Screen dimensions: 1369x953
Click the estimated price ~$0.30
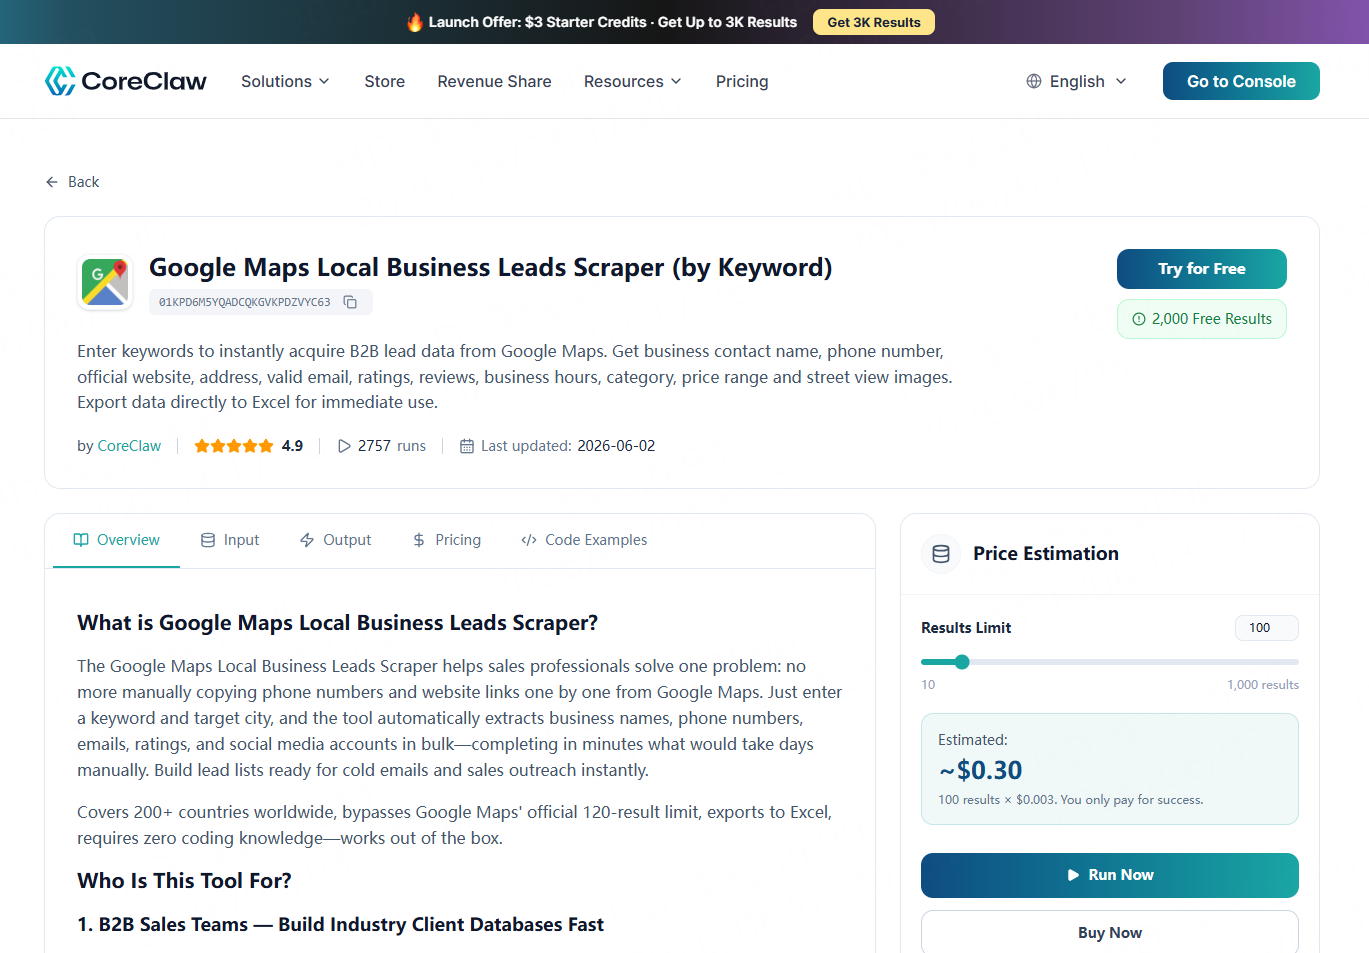(980, 770)
